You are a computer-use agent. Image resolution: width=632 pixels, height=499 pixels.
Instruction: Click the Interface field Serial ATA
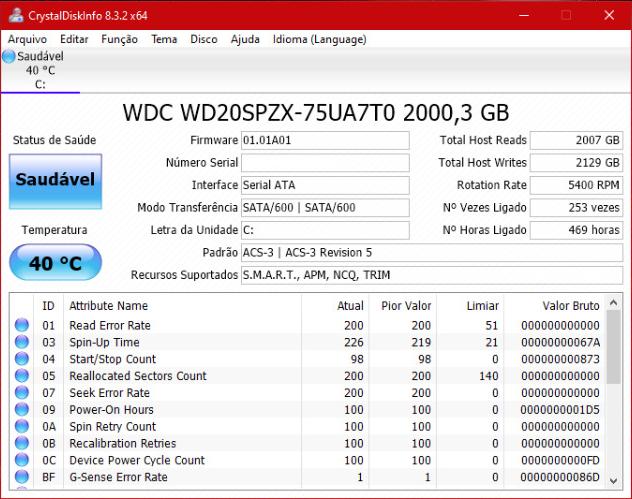click(325, 185)
